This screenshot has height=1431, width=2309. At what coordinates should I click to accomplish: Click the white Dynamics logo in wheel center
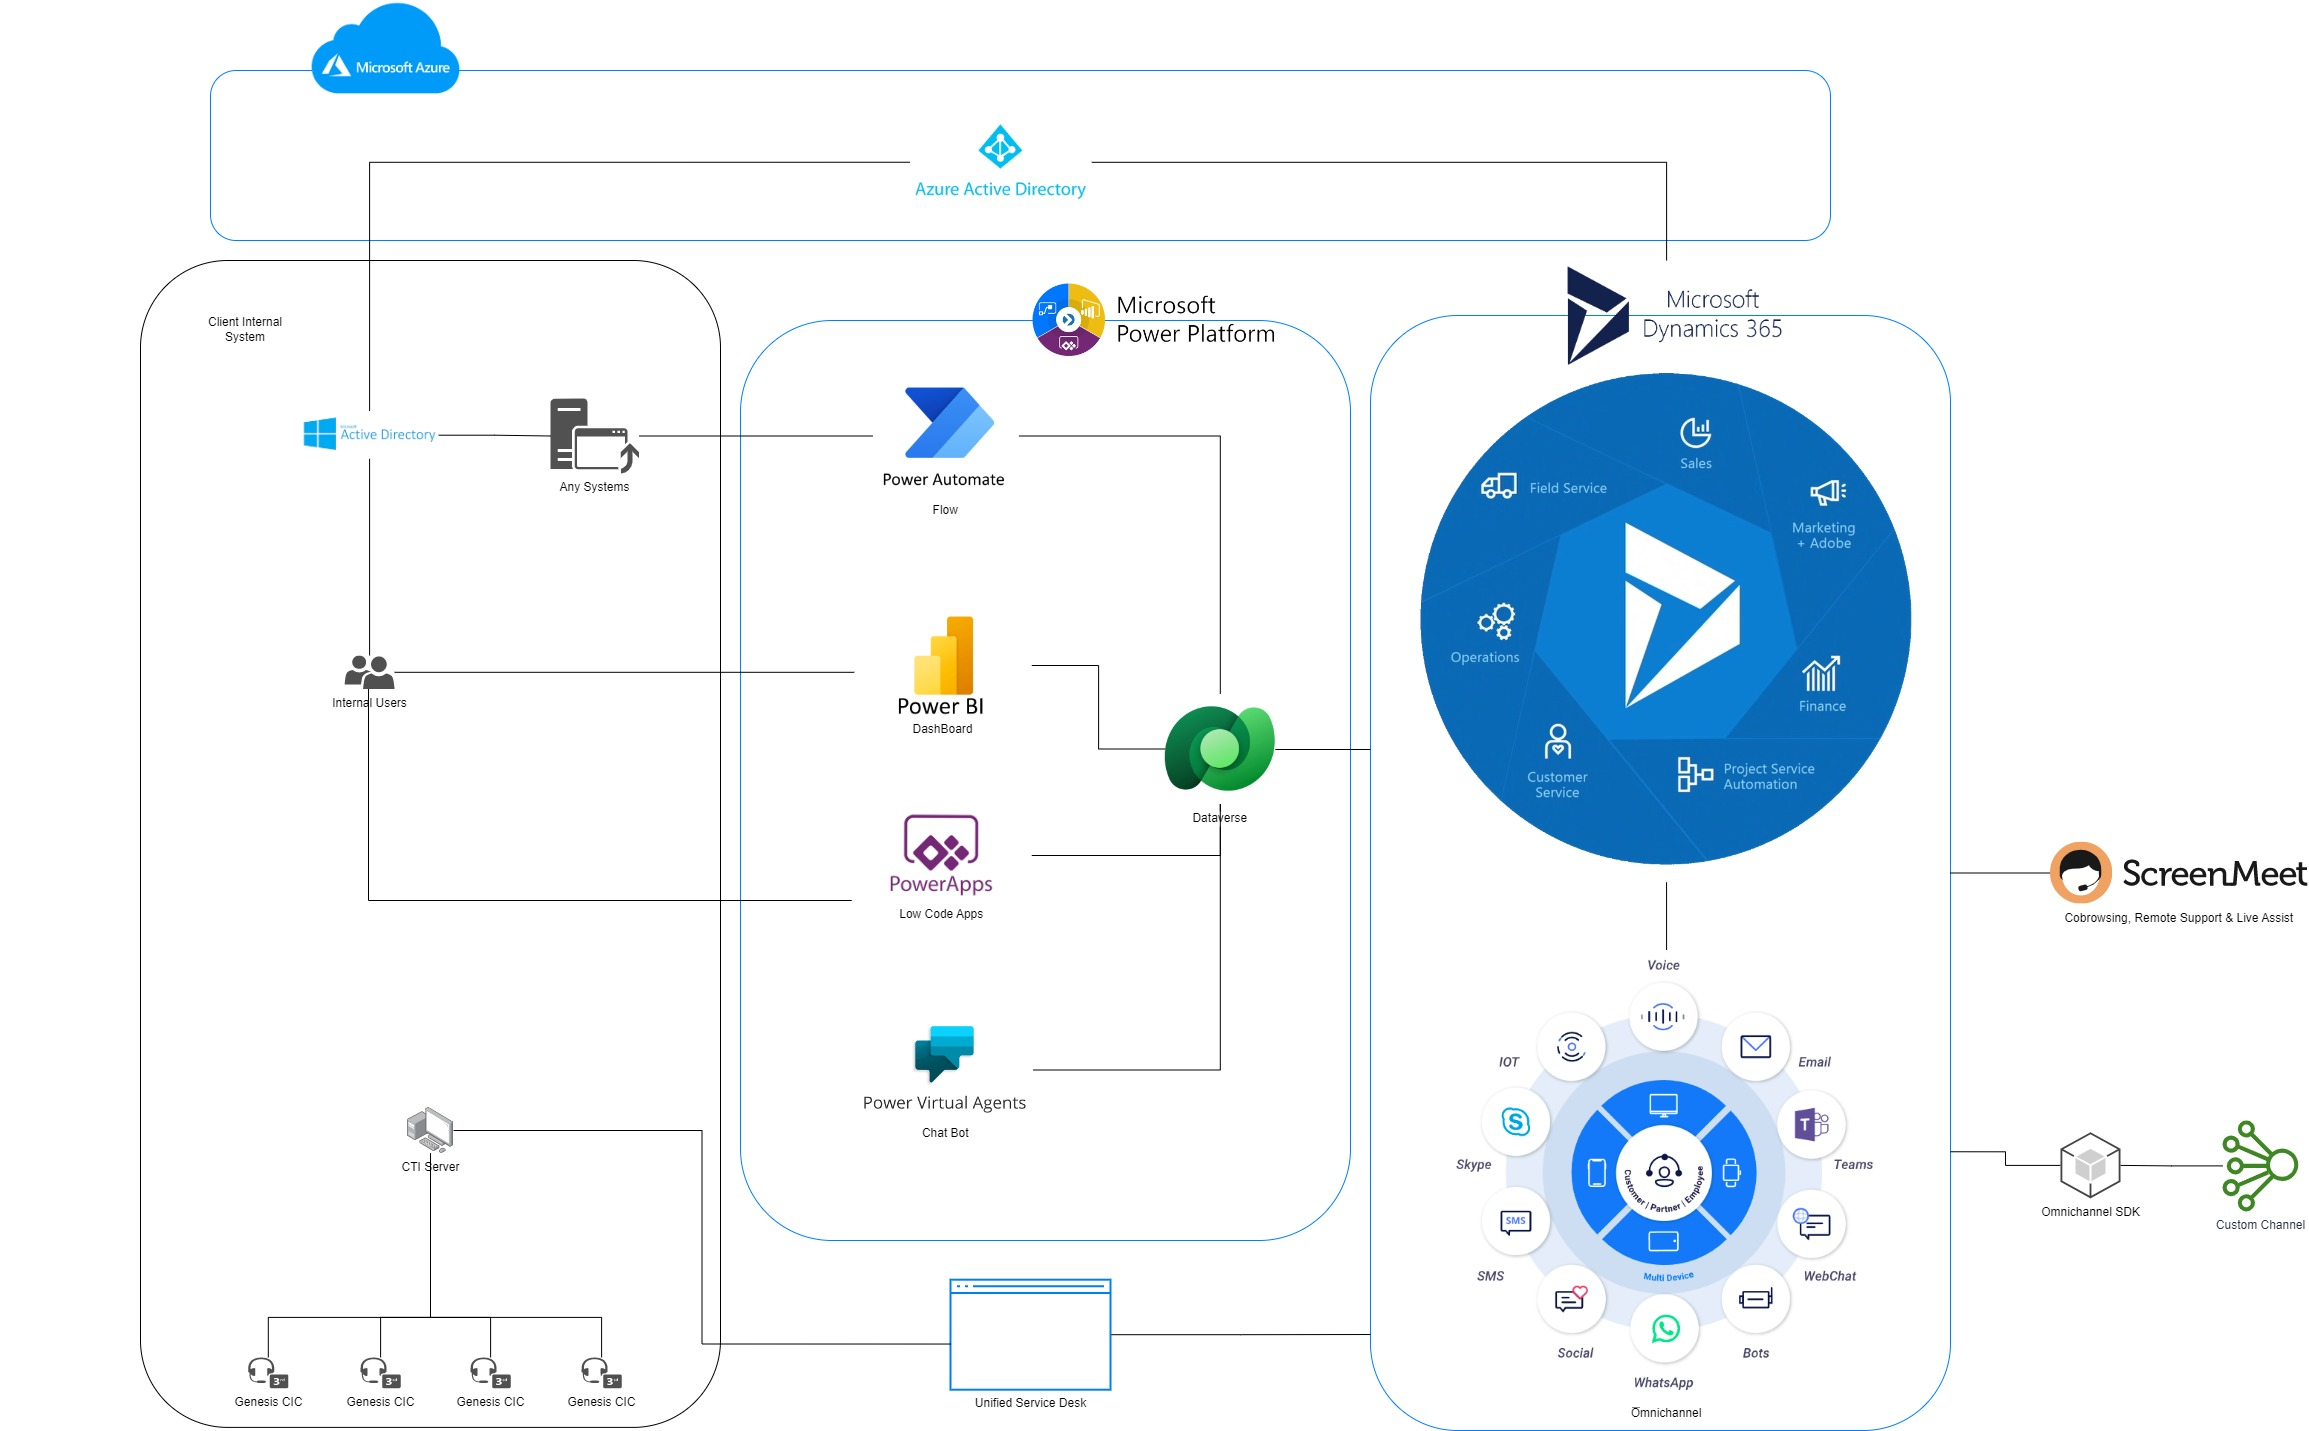click(x=1681, y=615)
